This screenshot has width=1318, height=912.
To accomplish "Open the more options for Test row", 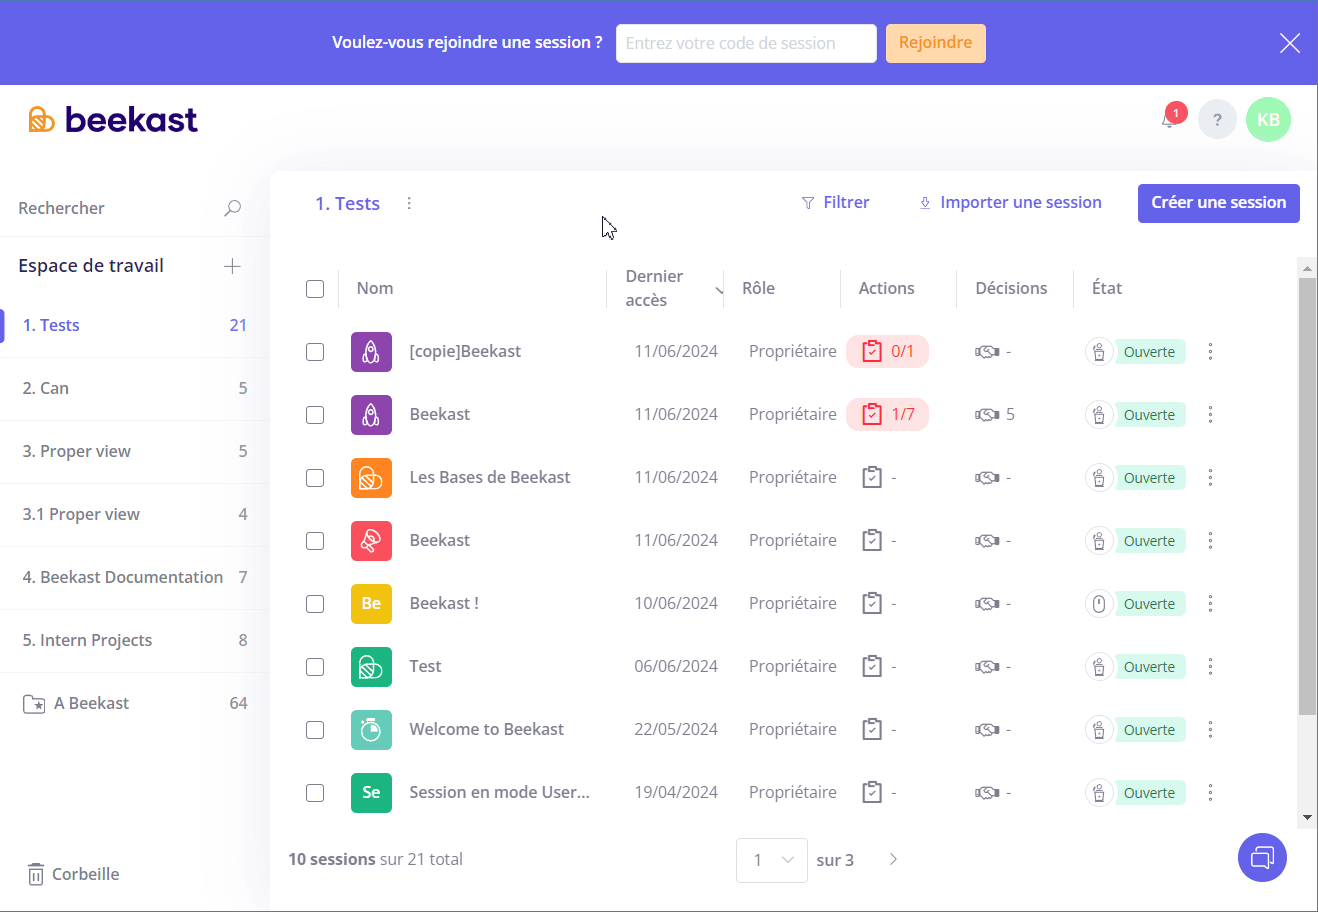I will pos(1210,667).
